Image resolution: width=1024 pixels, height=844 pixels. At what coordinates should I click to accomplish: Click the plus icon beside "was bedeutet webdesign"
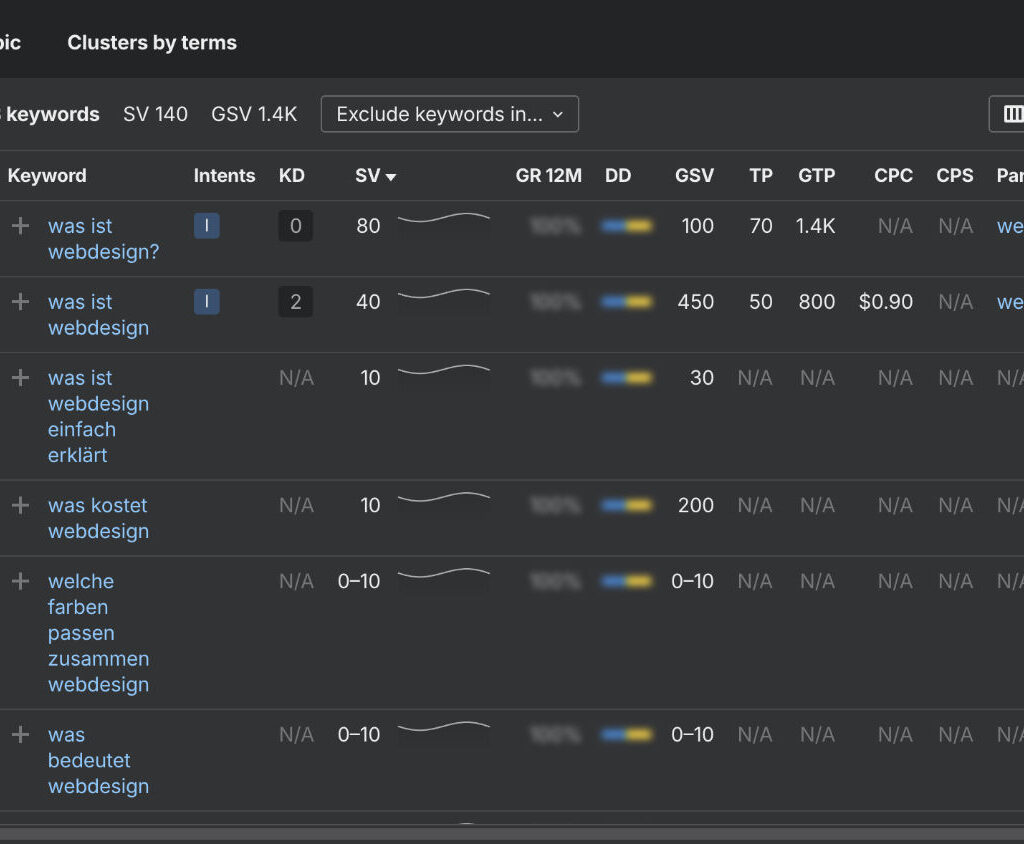pyautogui.click(x=20, y=734)
